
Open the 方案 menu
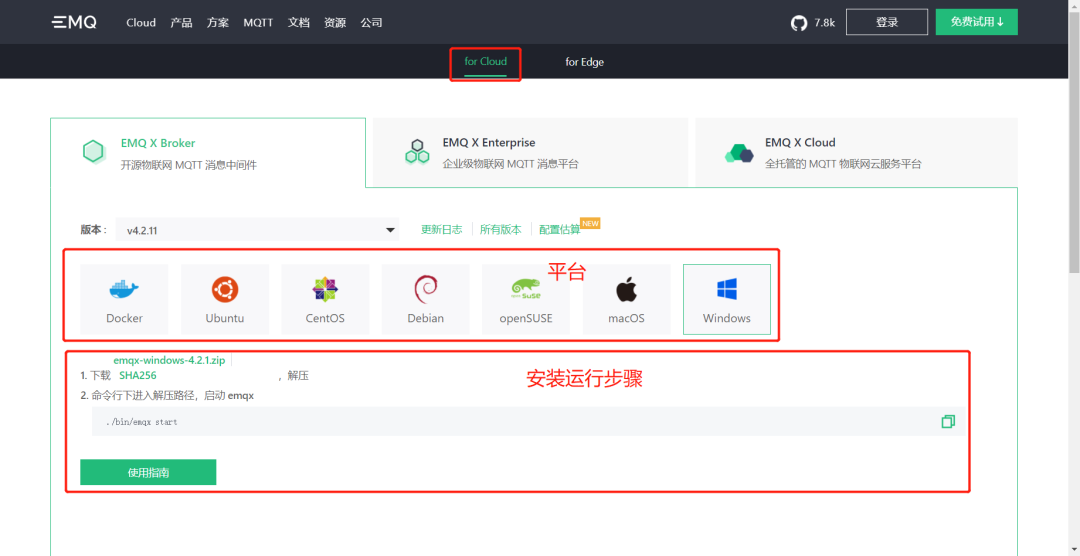coord(218,23)
